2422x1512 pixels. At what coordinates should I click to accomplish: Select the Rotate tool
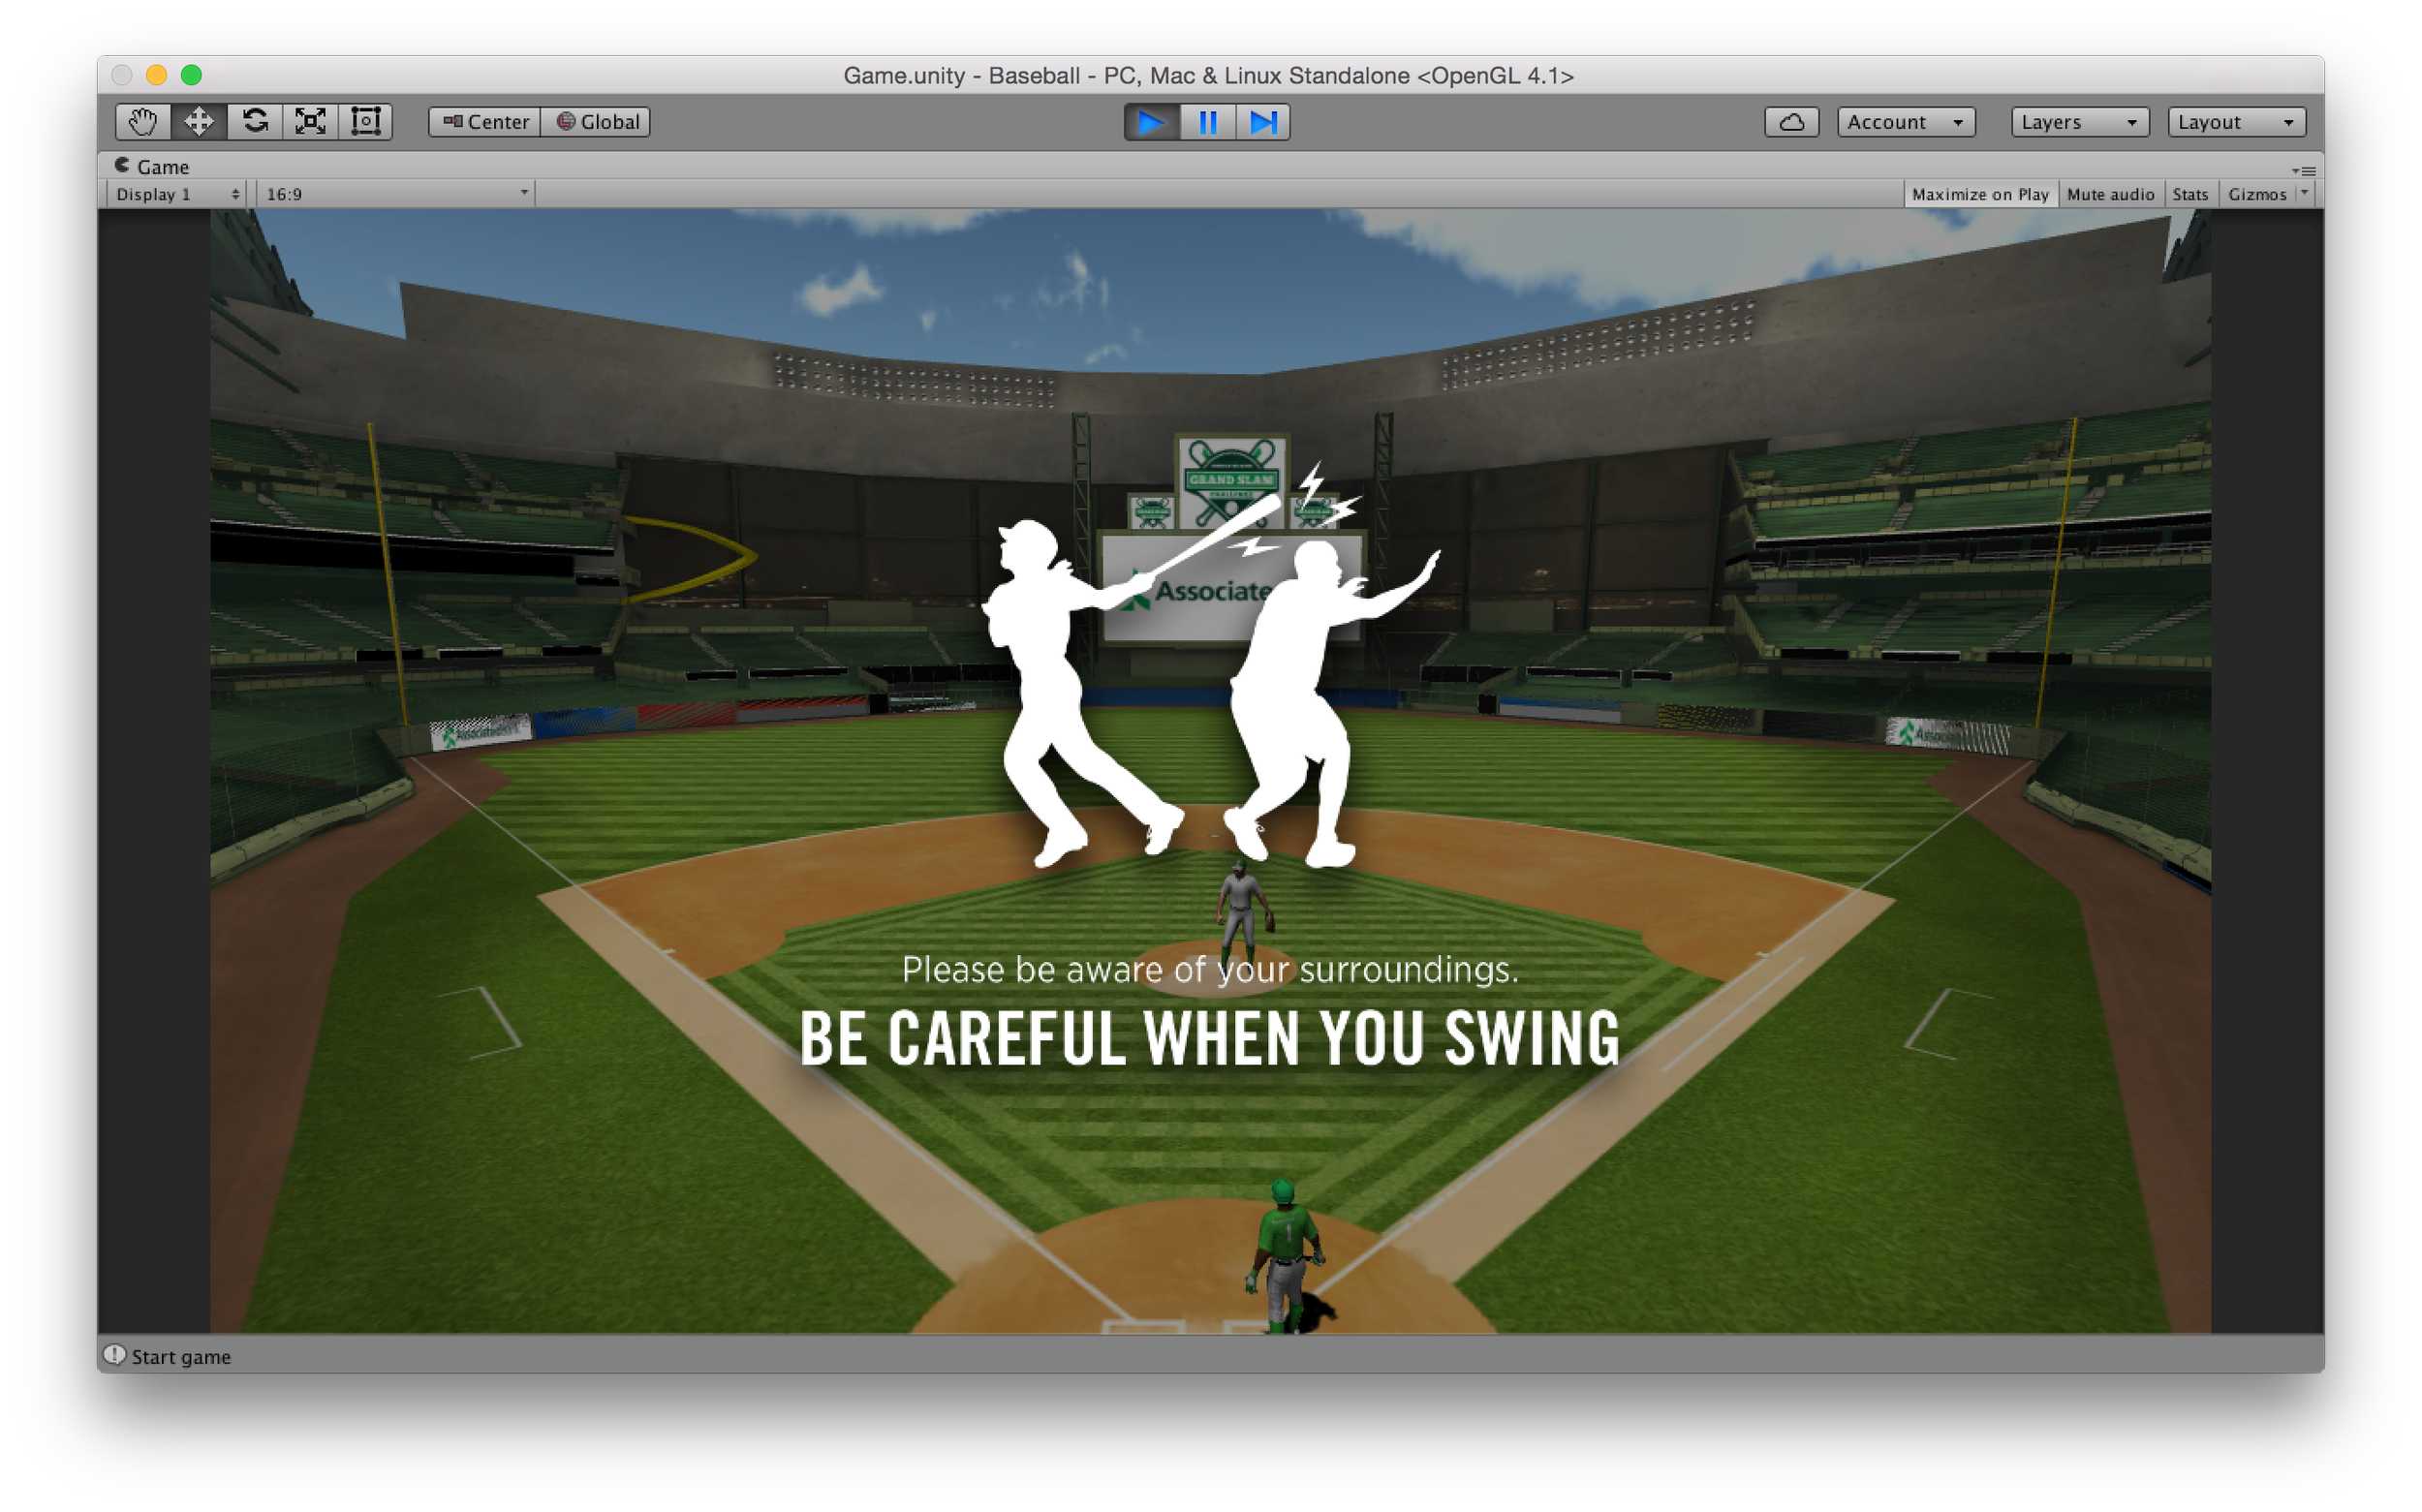point(254,122)
